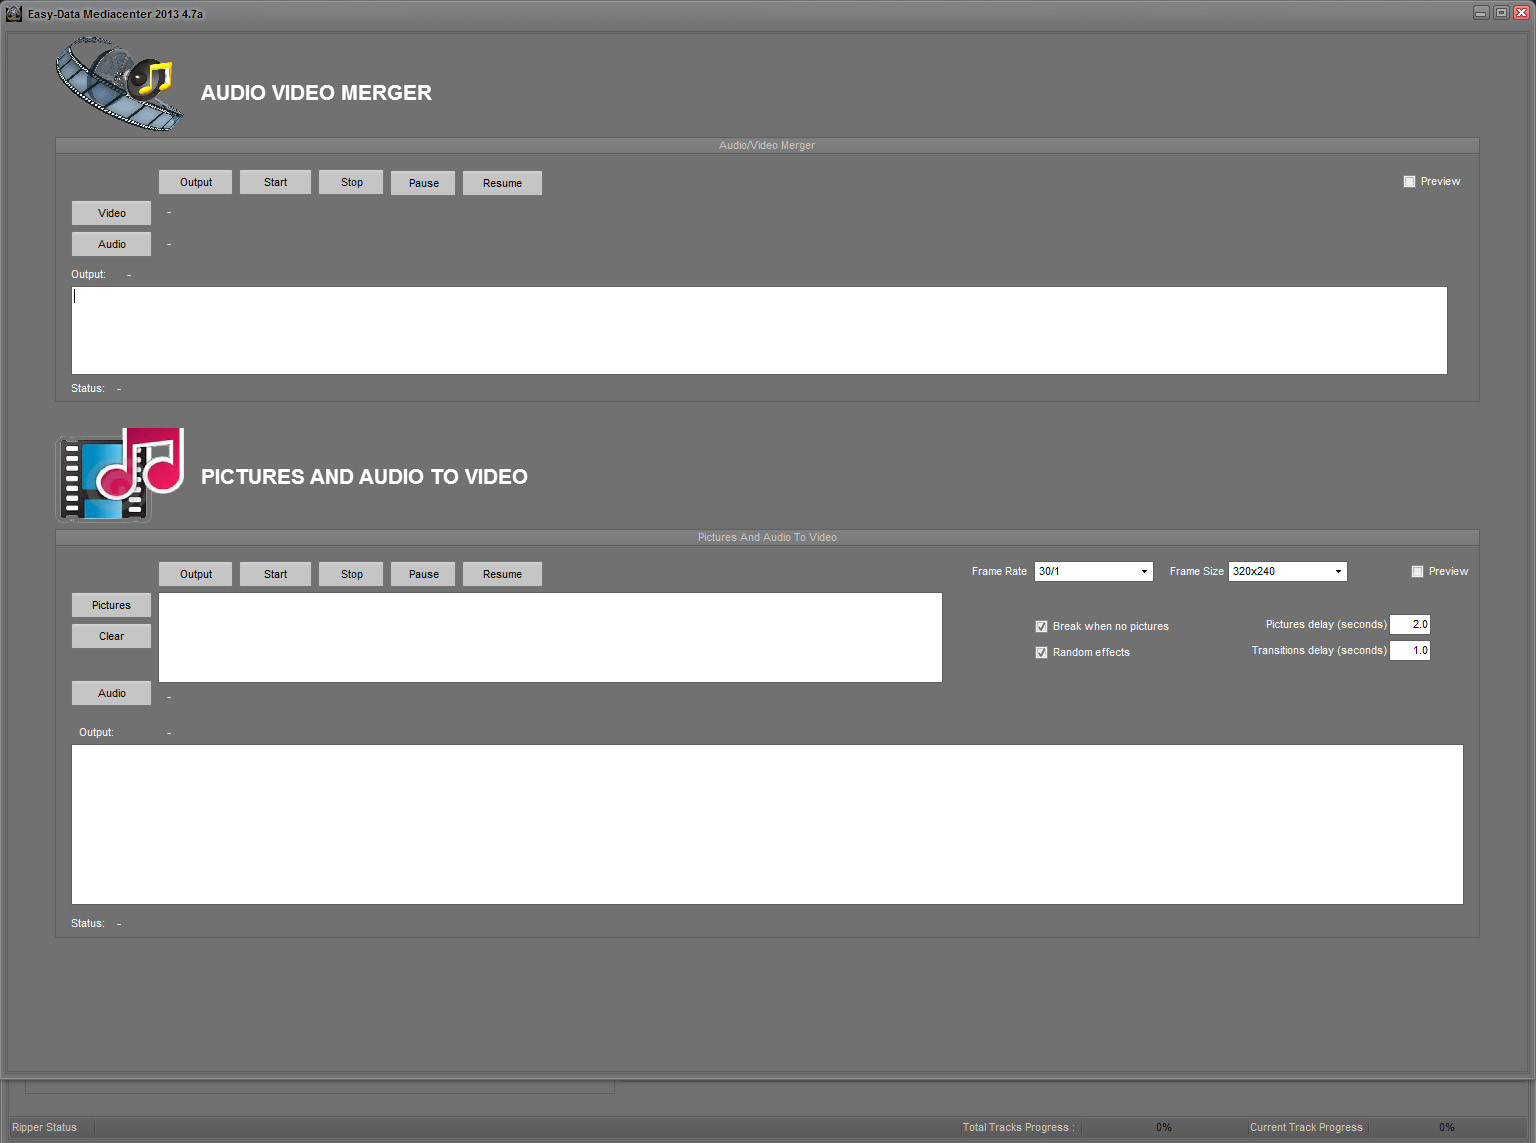The width and height of the screenshot is (1536, 1143).
Task: Stop the Audio/Video Merger process
Action: click(351, 182)
